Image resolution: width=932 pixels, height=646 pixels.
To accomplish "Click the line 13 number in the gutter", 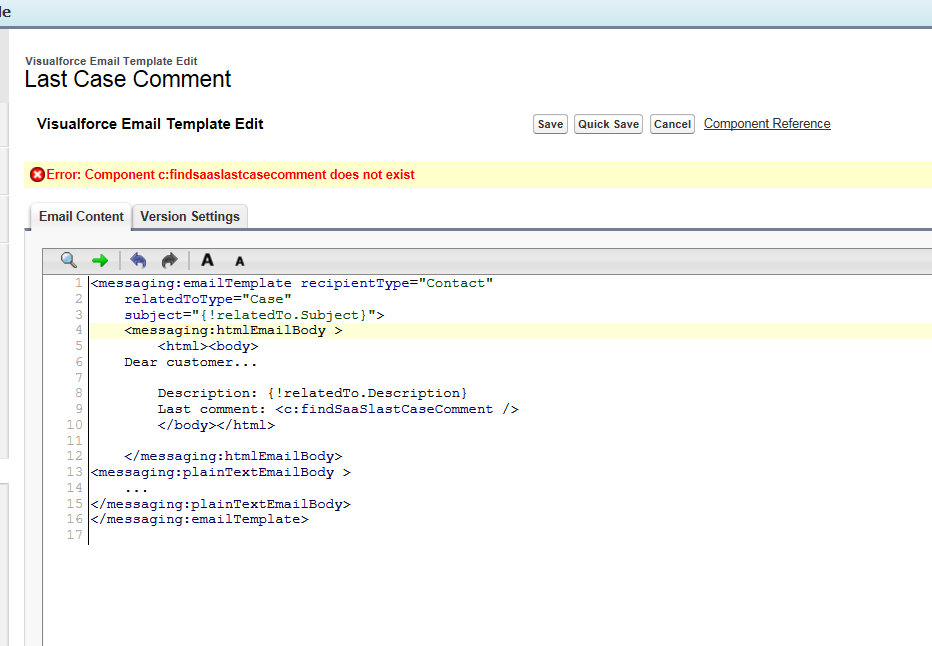I will coord(75,472).
